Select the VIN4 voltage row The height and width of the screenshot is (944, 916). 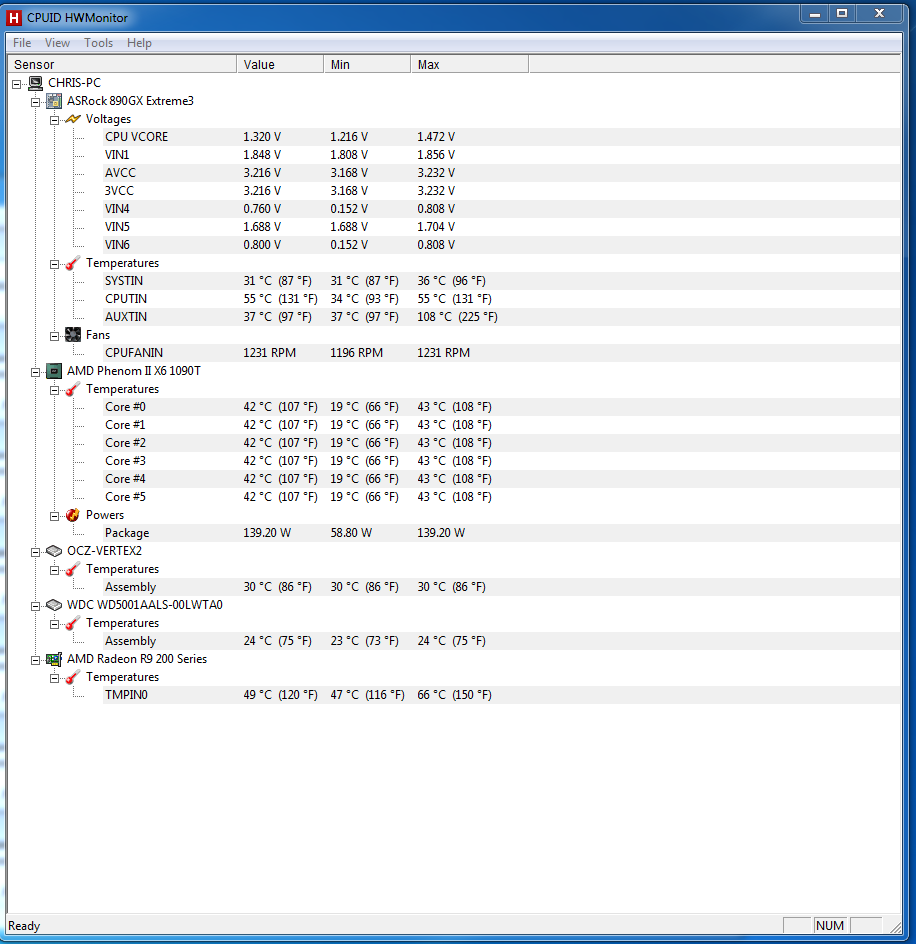pos(502,209)
